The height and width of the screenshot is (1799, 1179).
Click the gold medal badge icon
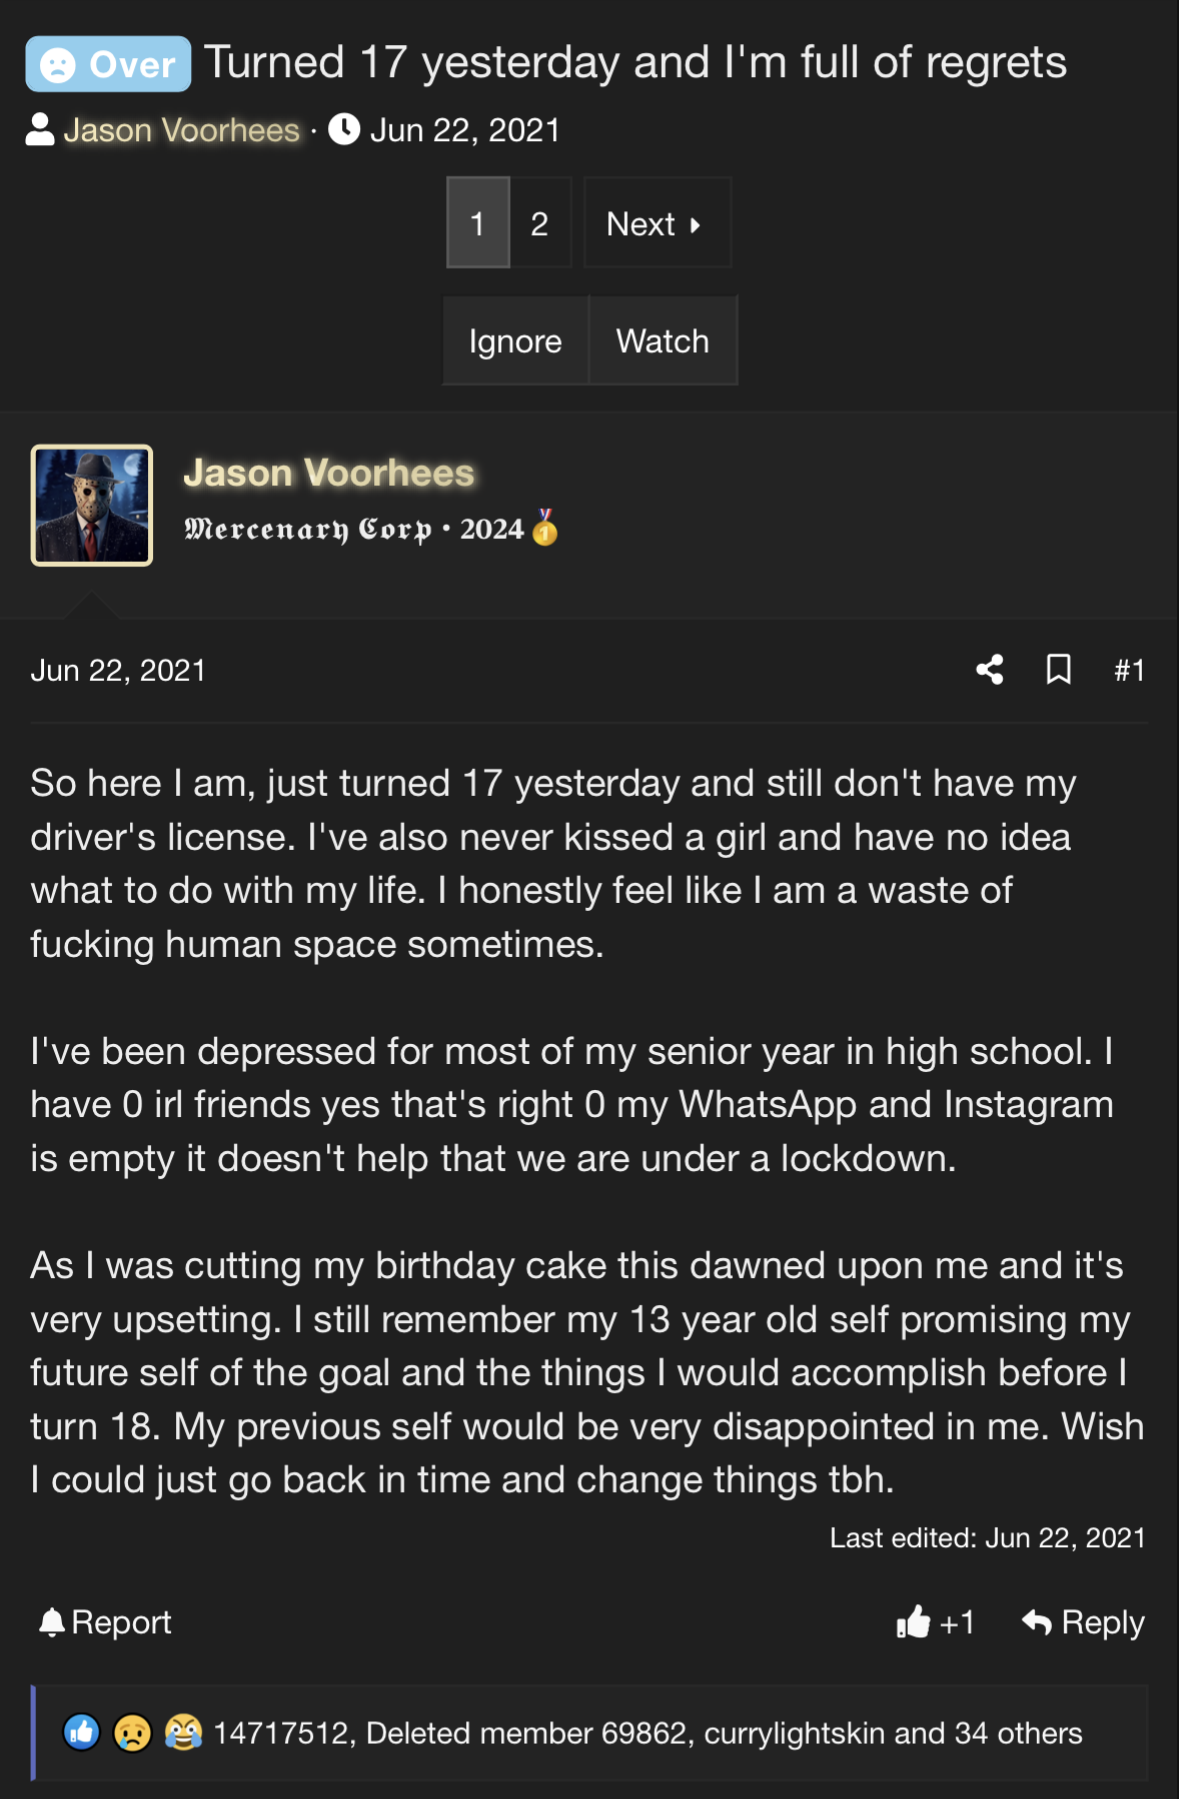pyautogui.click(x=545, y=527)
